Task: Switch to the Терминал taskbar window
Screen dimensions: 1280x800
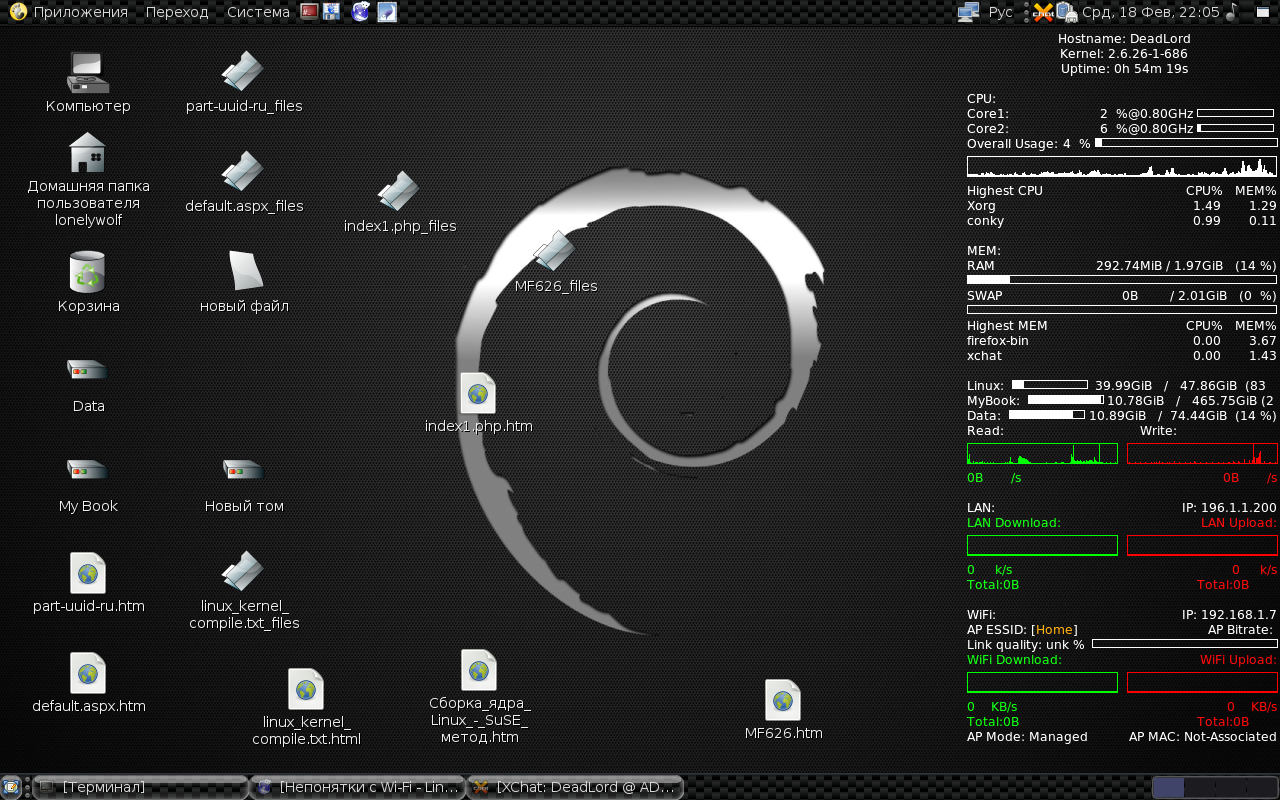Action: tap(140, 787)
